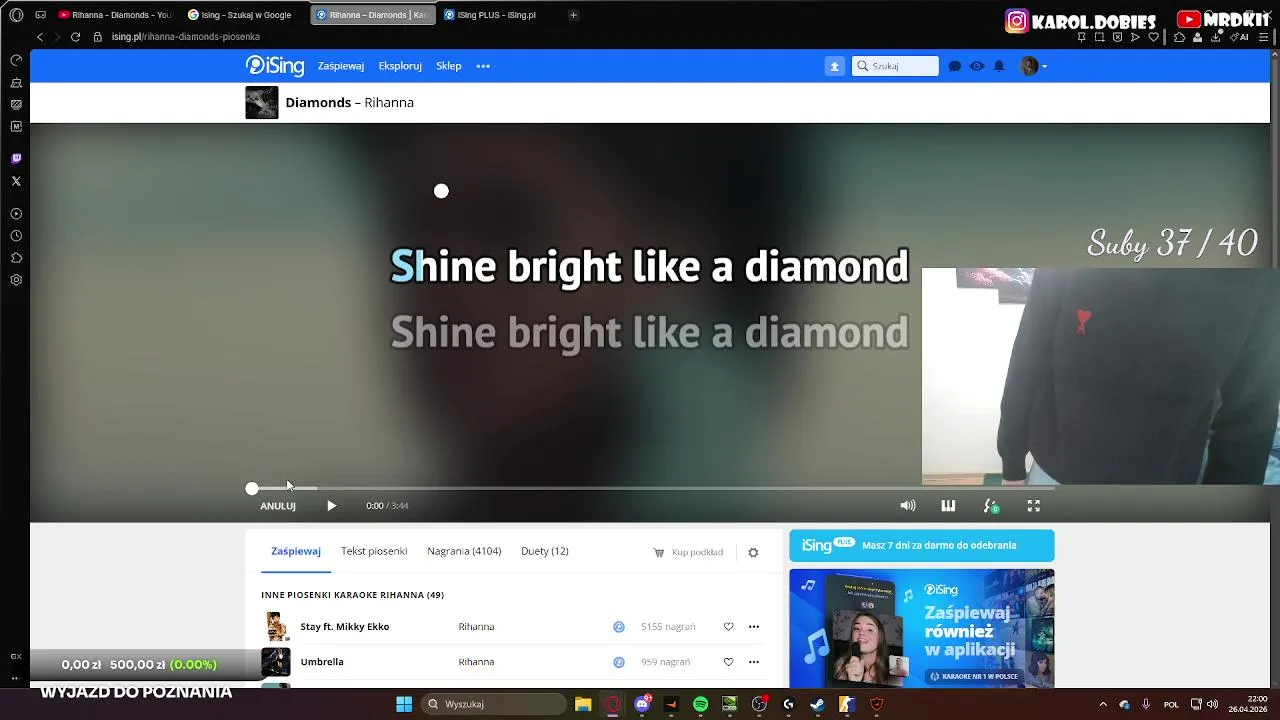This screenshot has height=720, width=1280.
Task: Open the Zaśpiewaj również w aplikacji ad
Action: (x=922, y=628)
